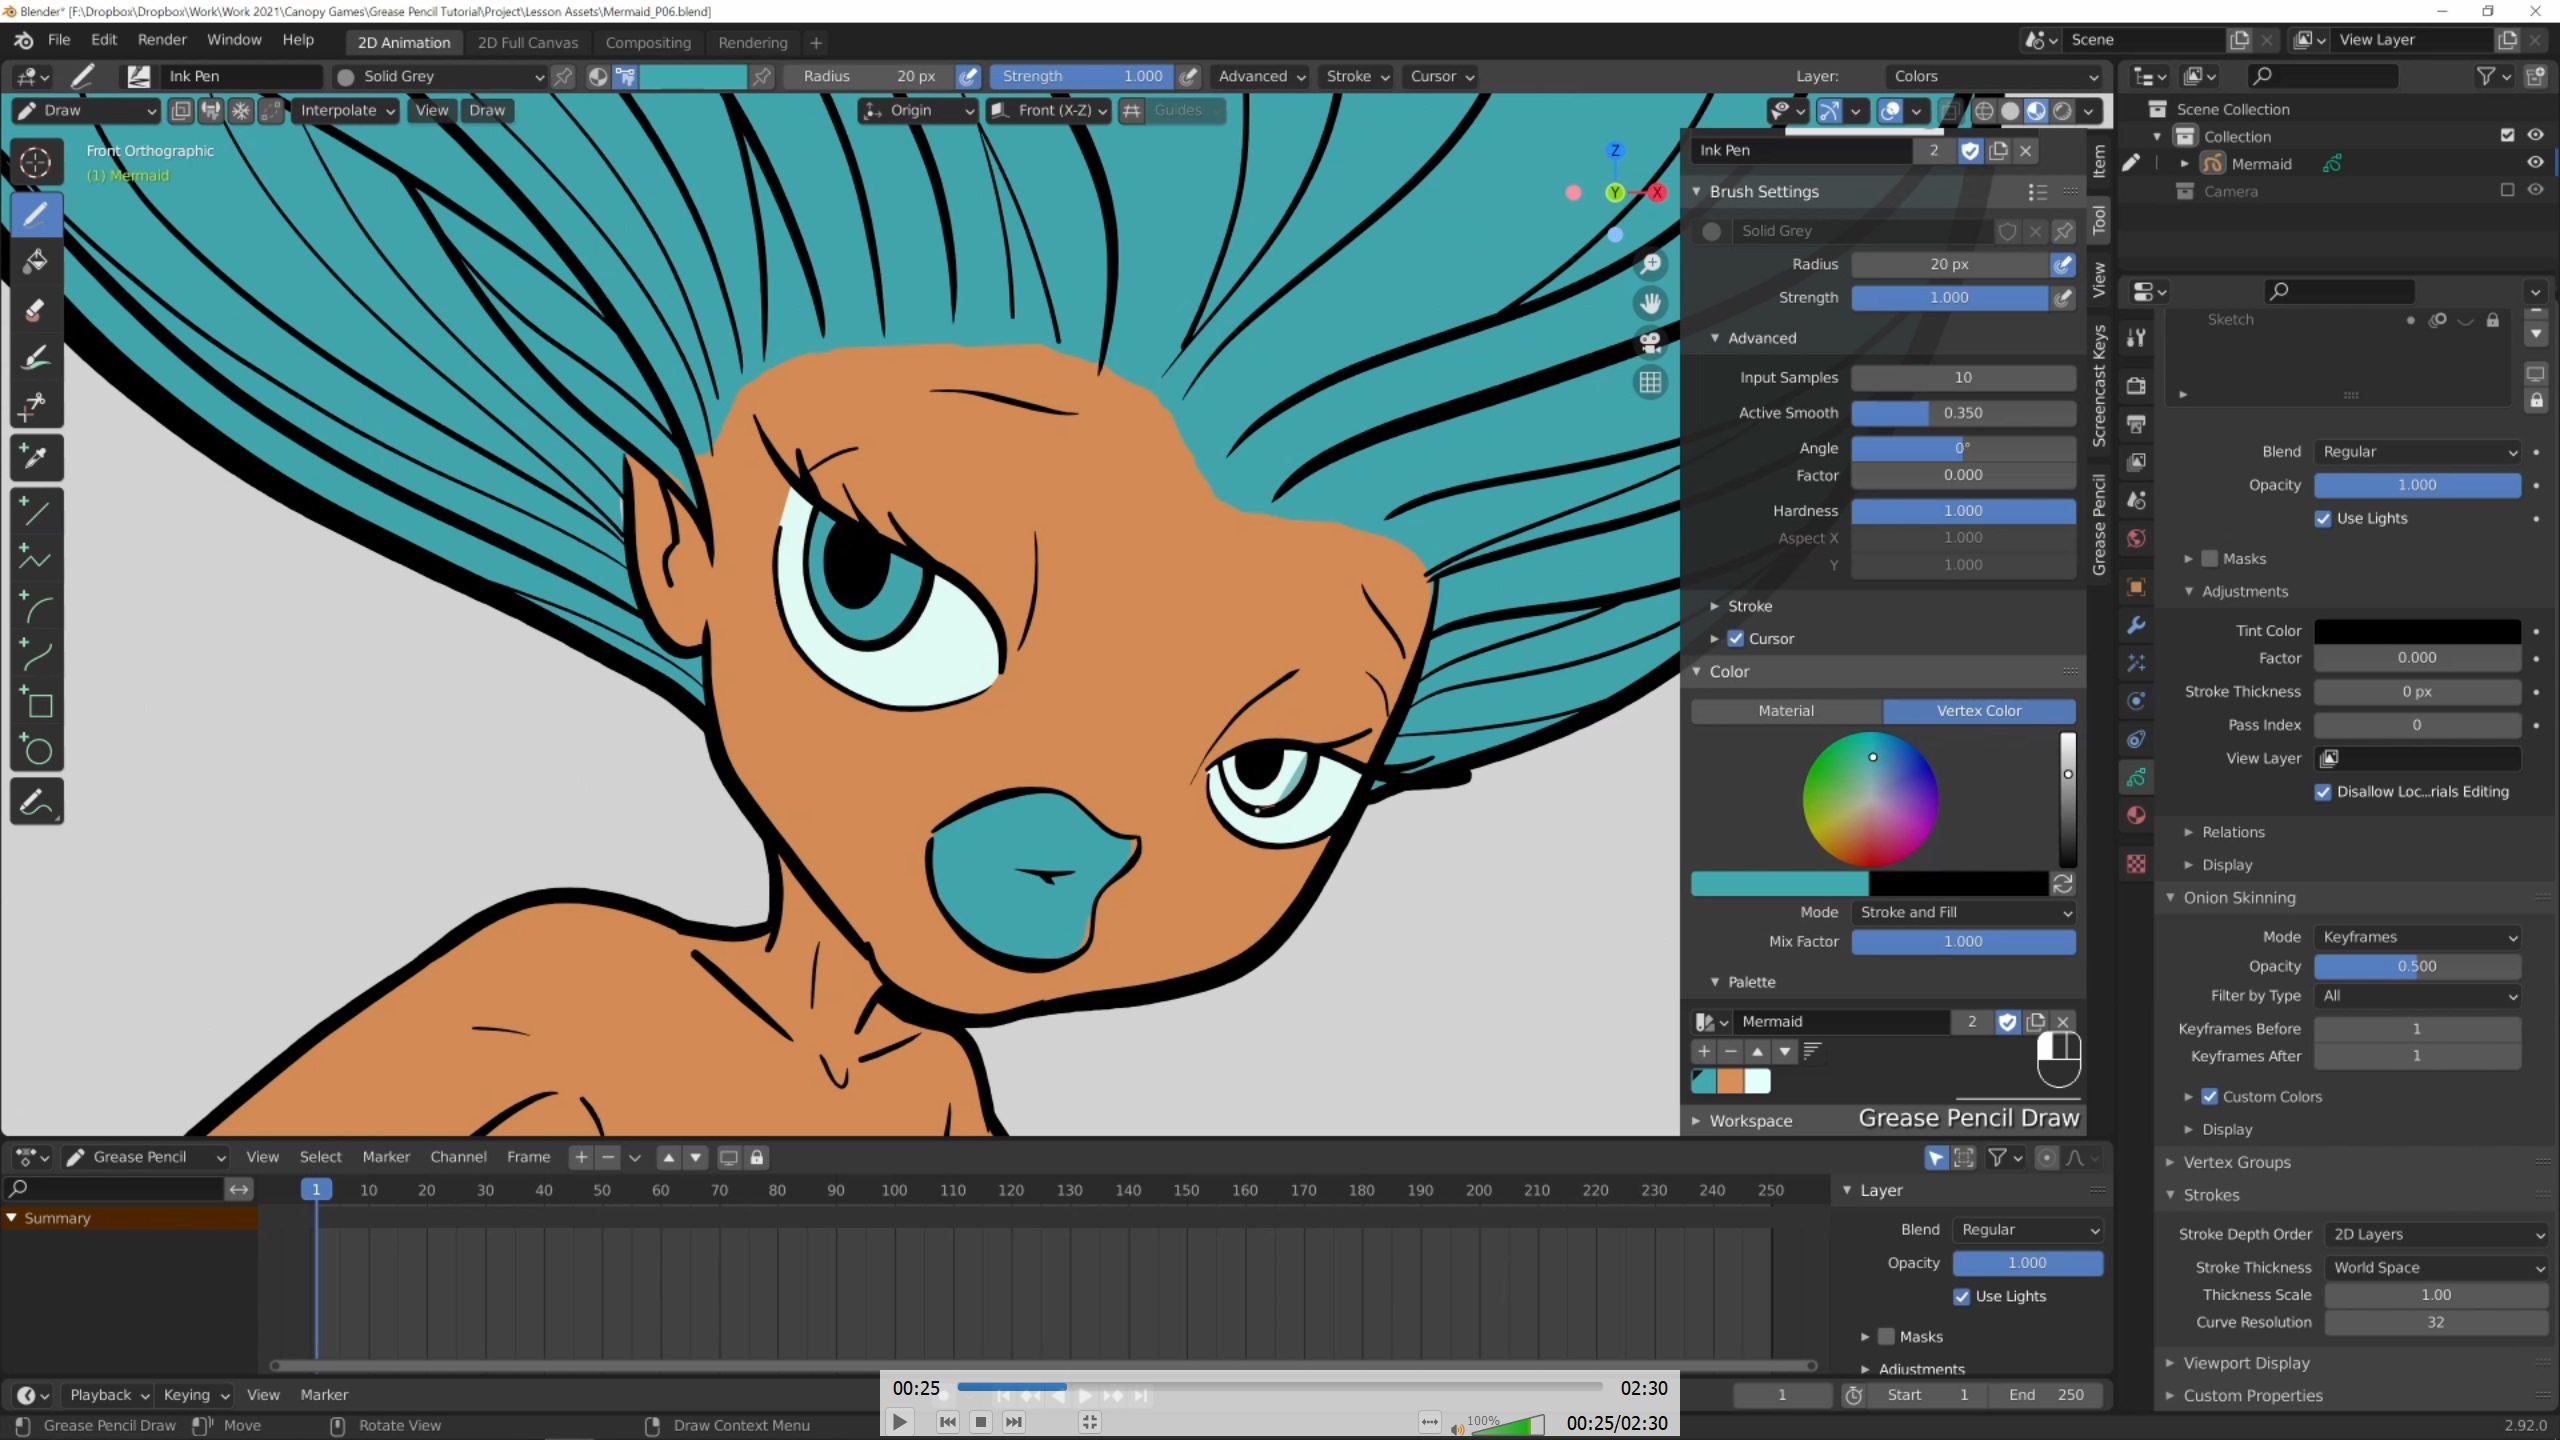Open Onion Skinning Mode Keyframes dropdown

click(2417, 937)
